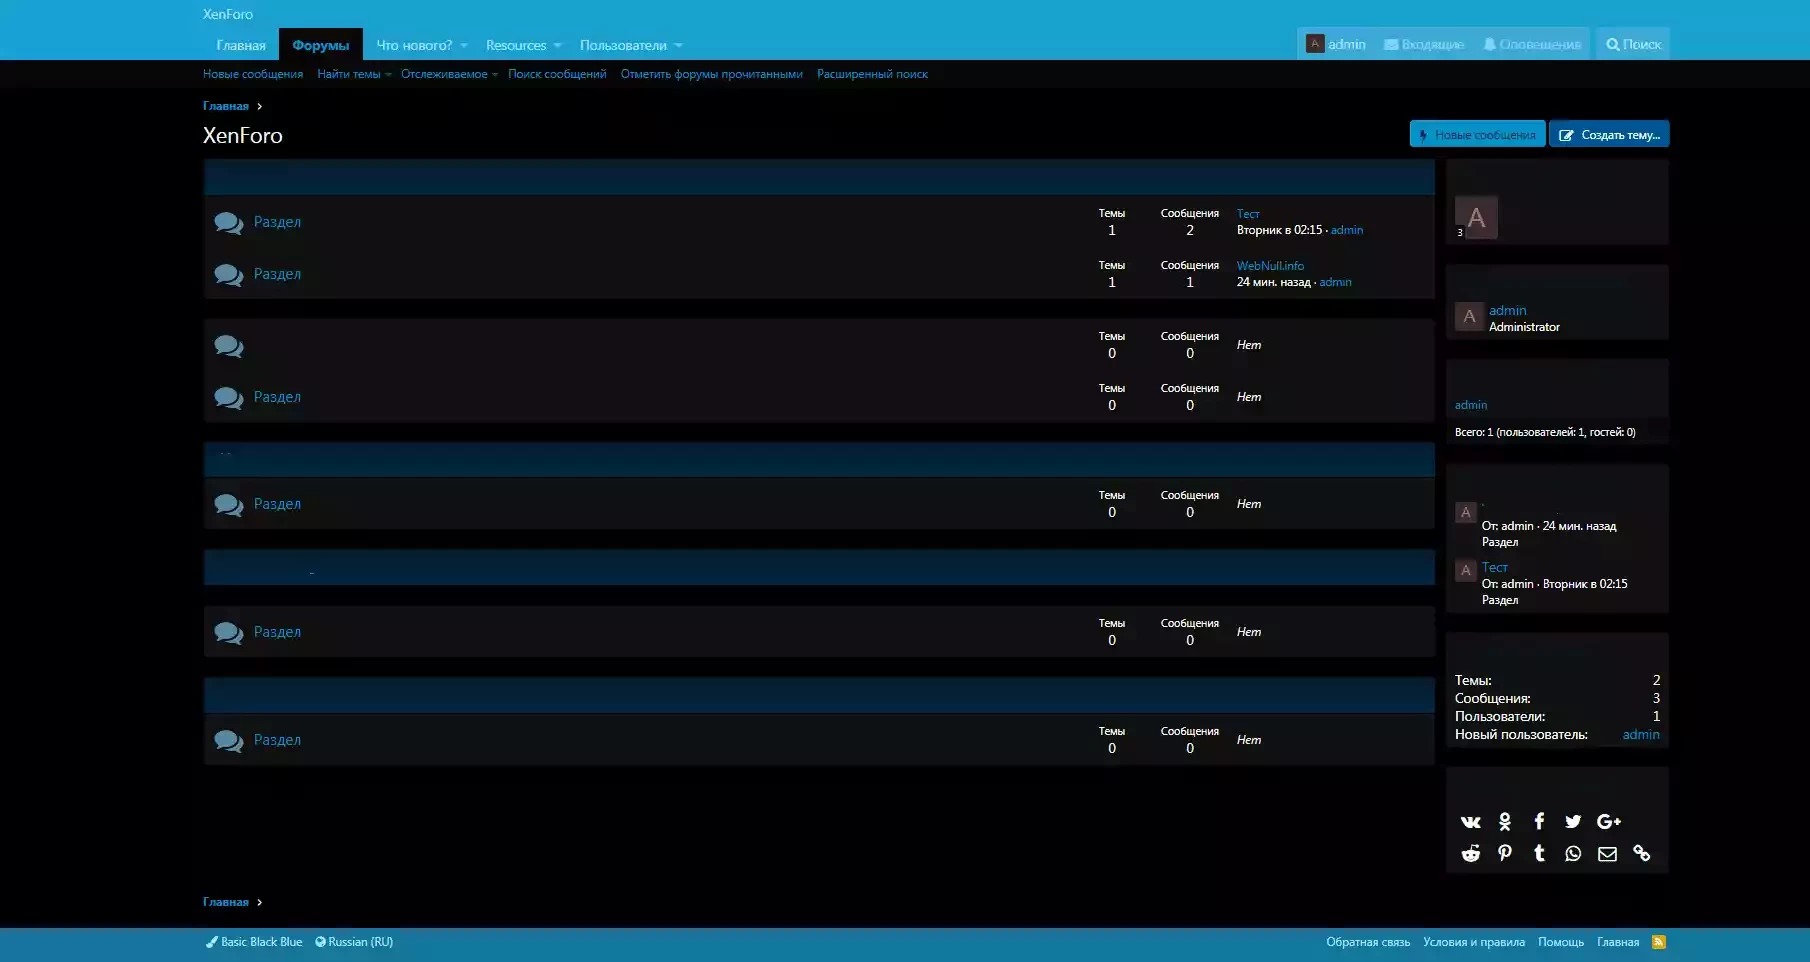Share the page on Twitter
This screenshot has height=962, width=1810.
1573,822
